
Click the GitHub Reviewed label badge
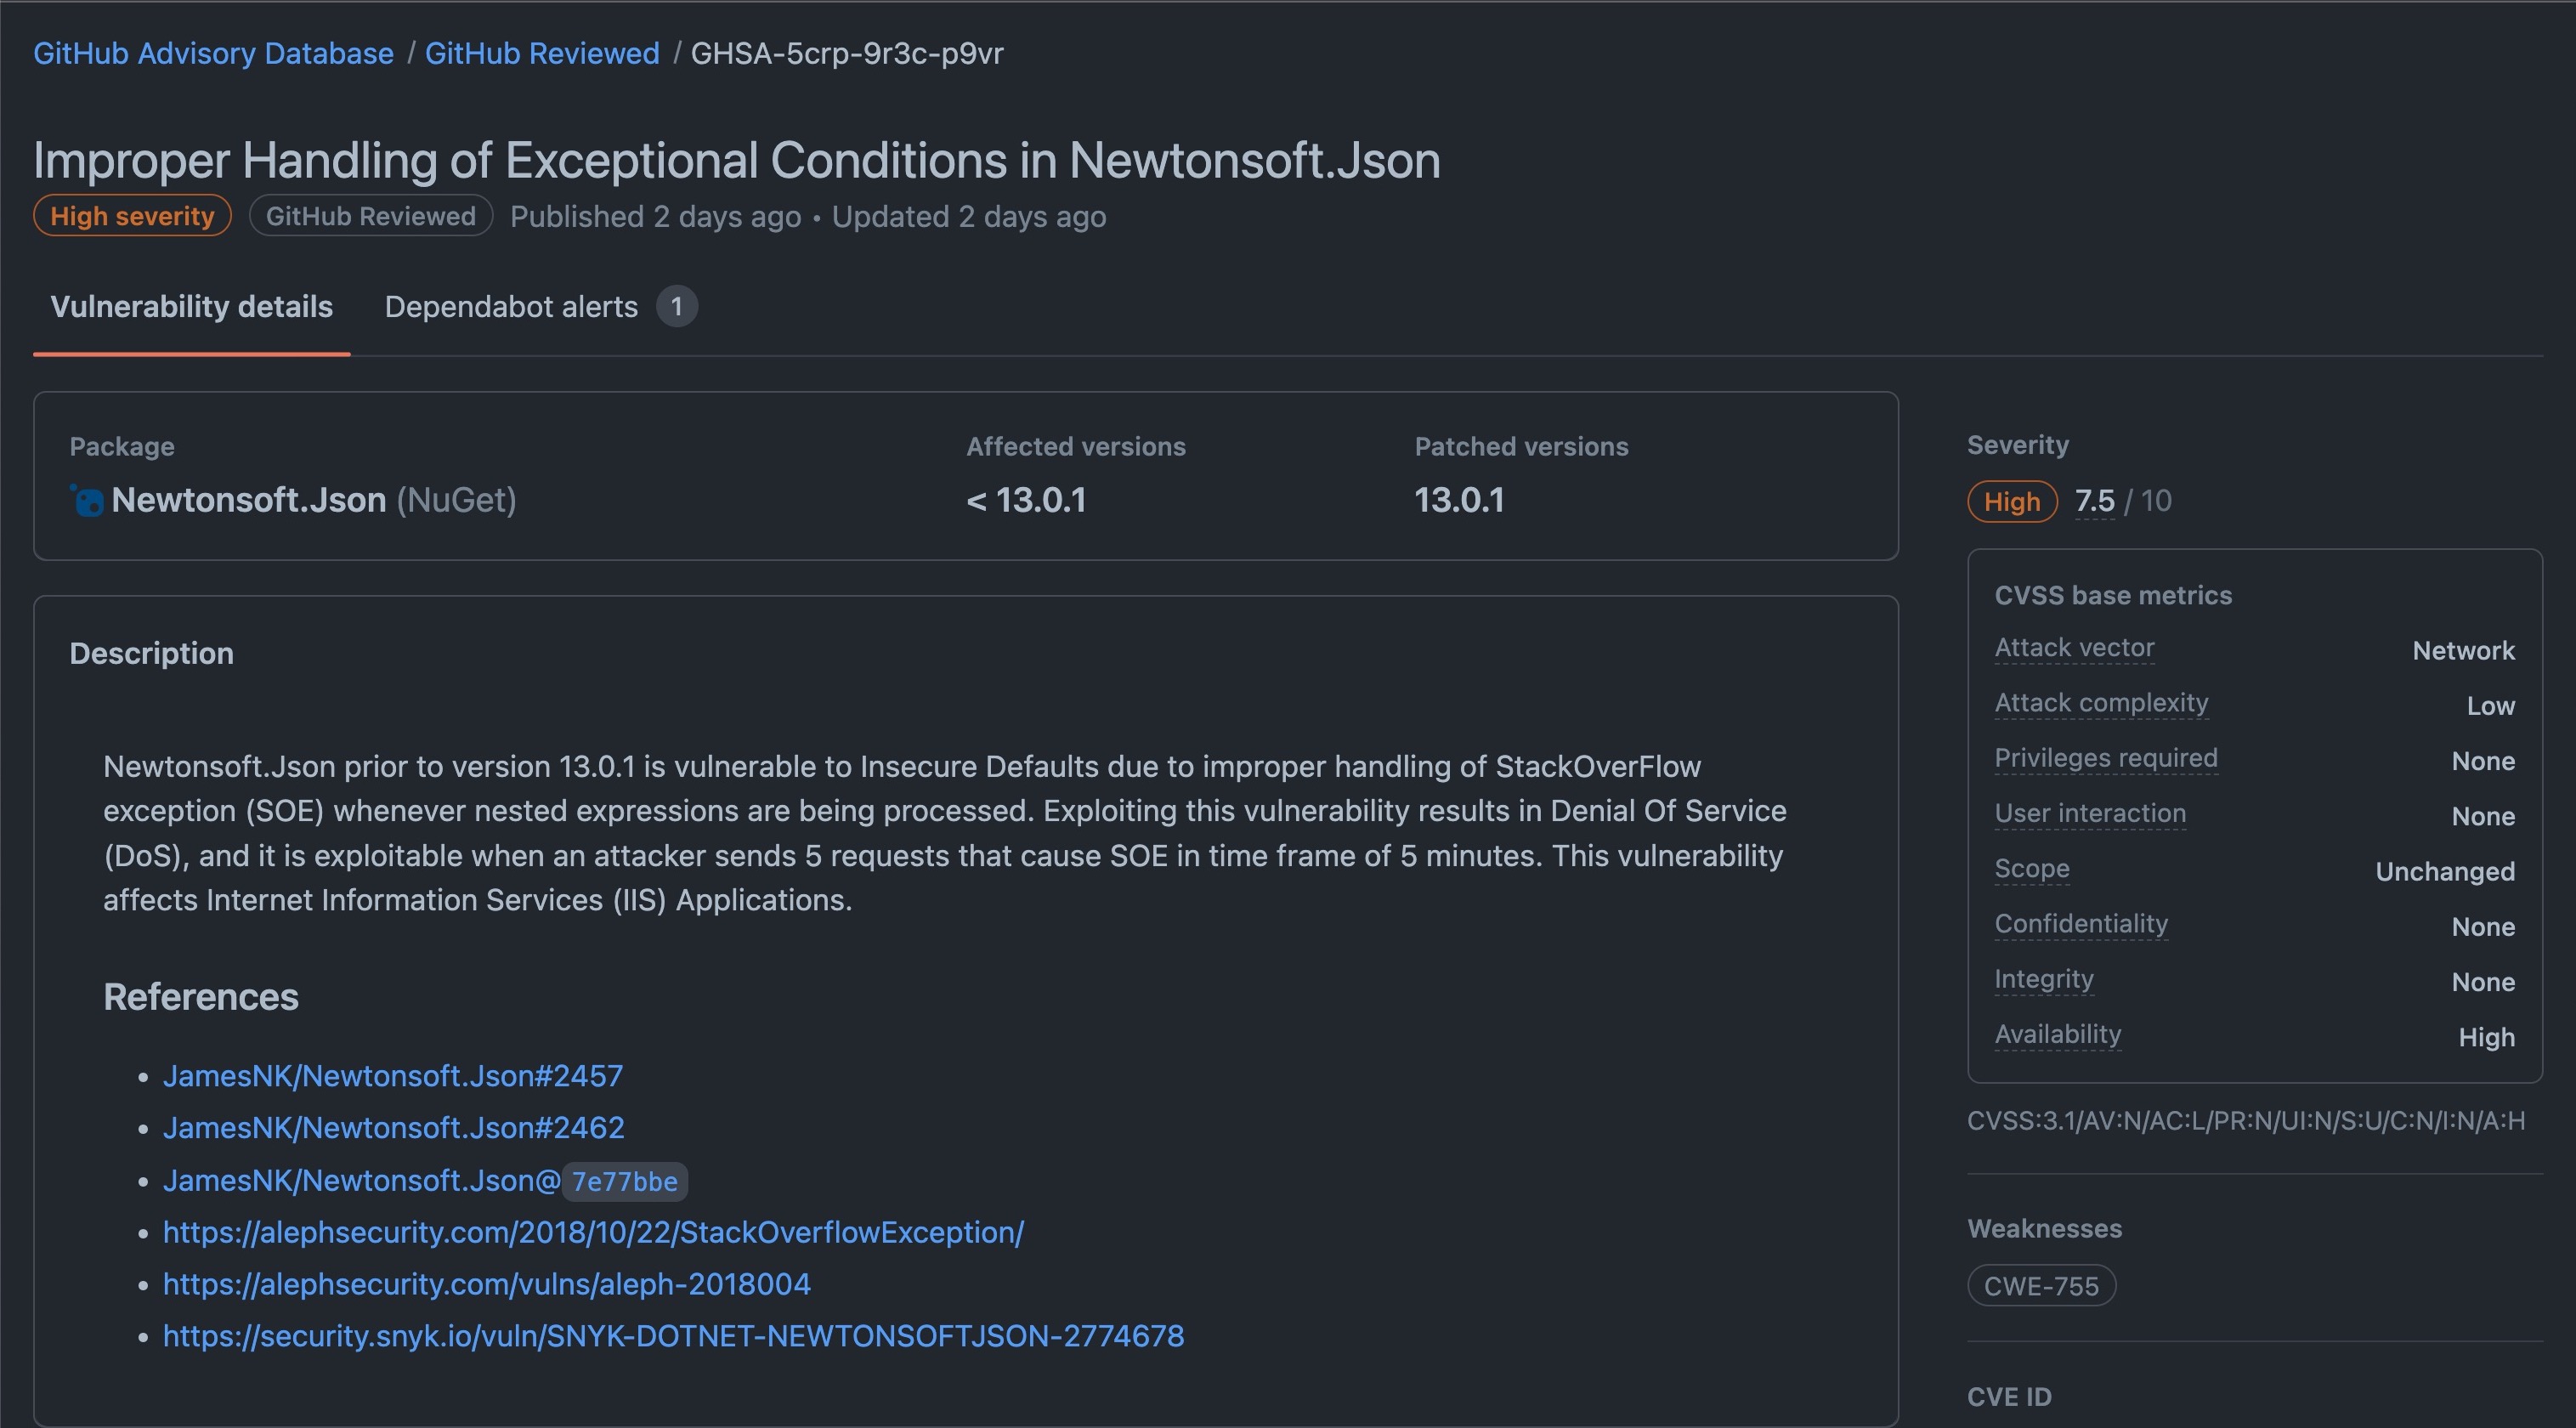pos(370,216)
